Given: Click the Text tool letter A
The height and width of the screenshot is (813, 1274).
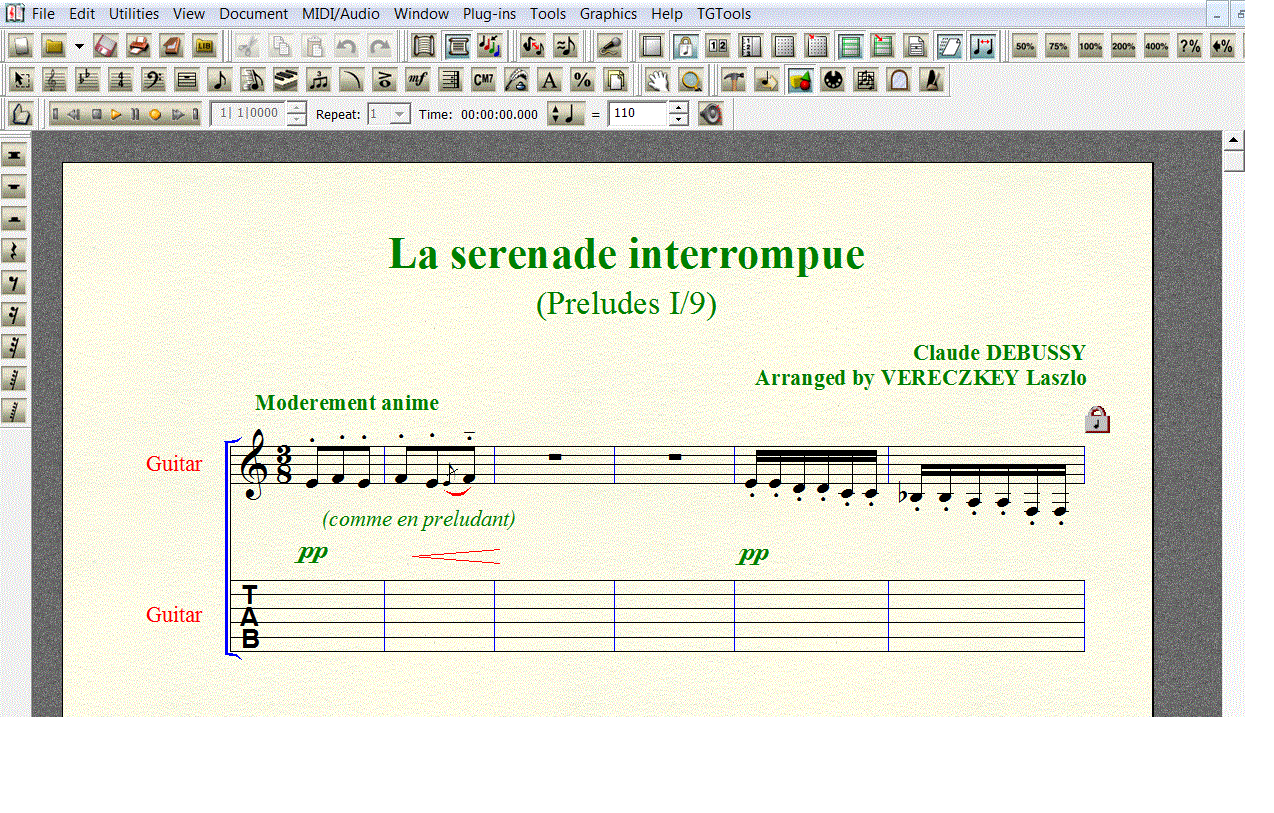Looking at the screenshot, I should (x=548, y=81).
